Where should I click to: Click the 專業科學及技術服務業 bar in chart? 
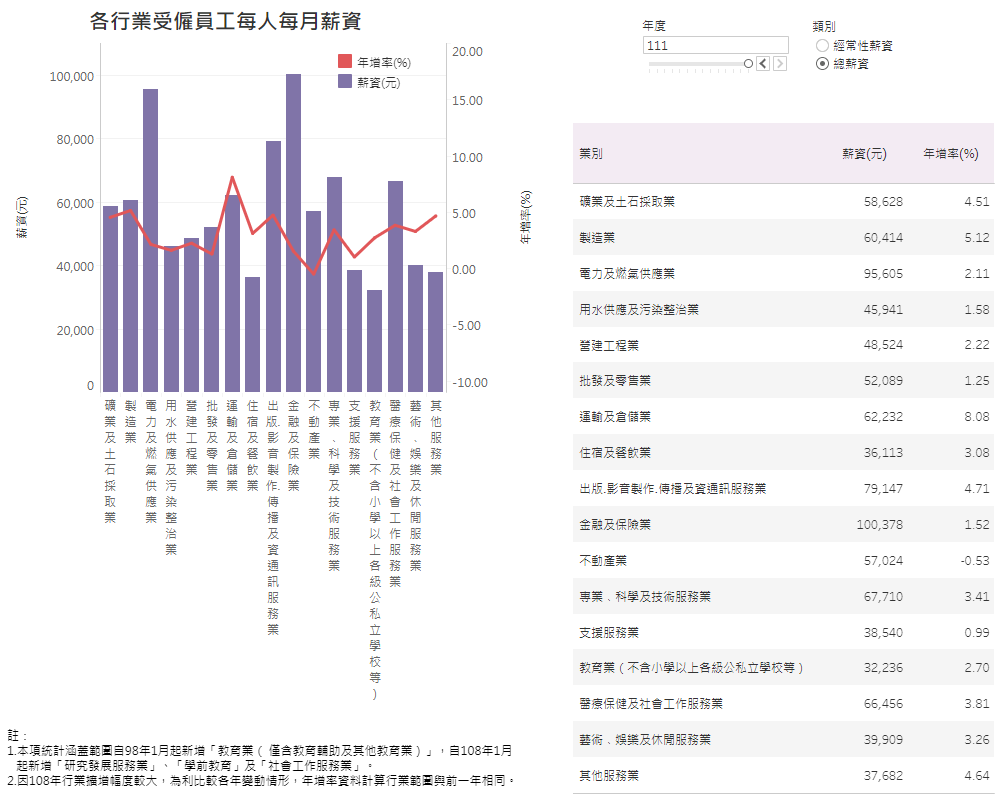pyautogui.click(x=335, y=285)
